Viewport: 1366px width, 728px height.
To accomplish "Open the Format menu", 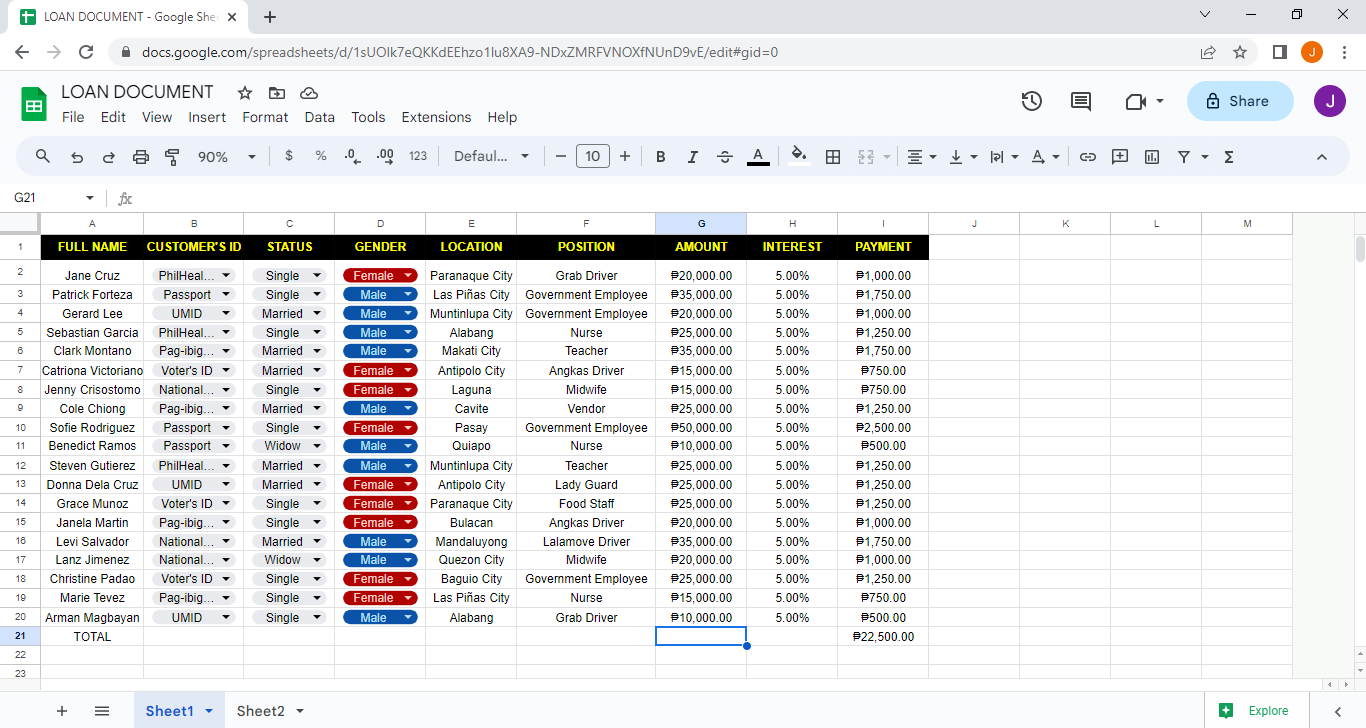I will [265, 117].
